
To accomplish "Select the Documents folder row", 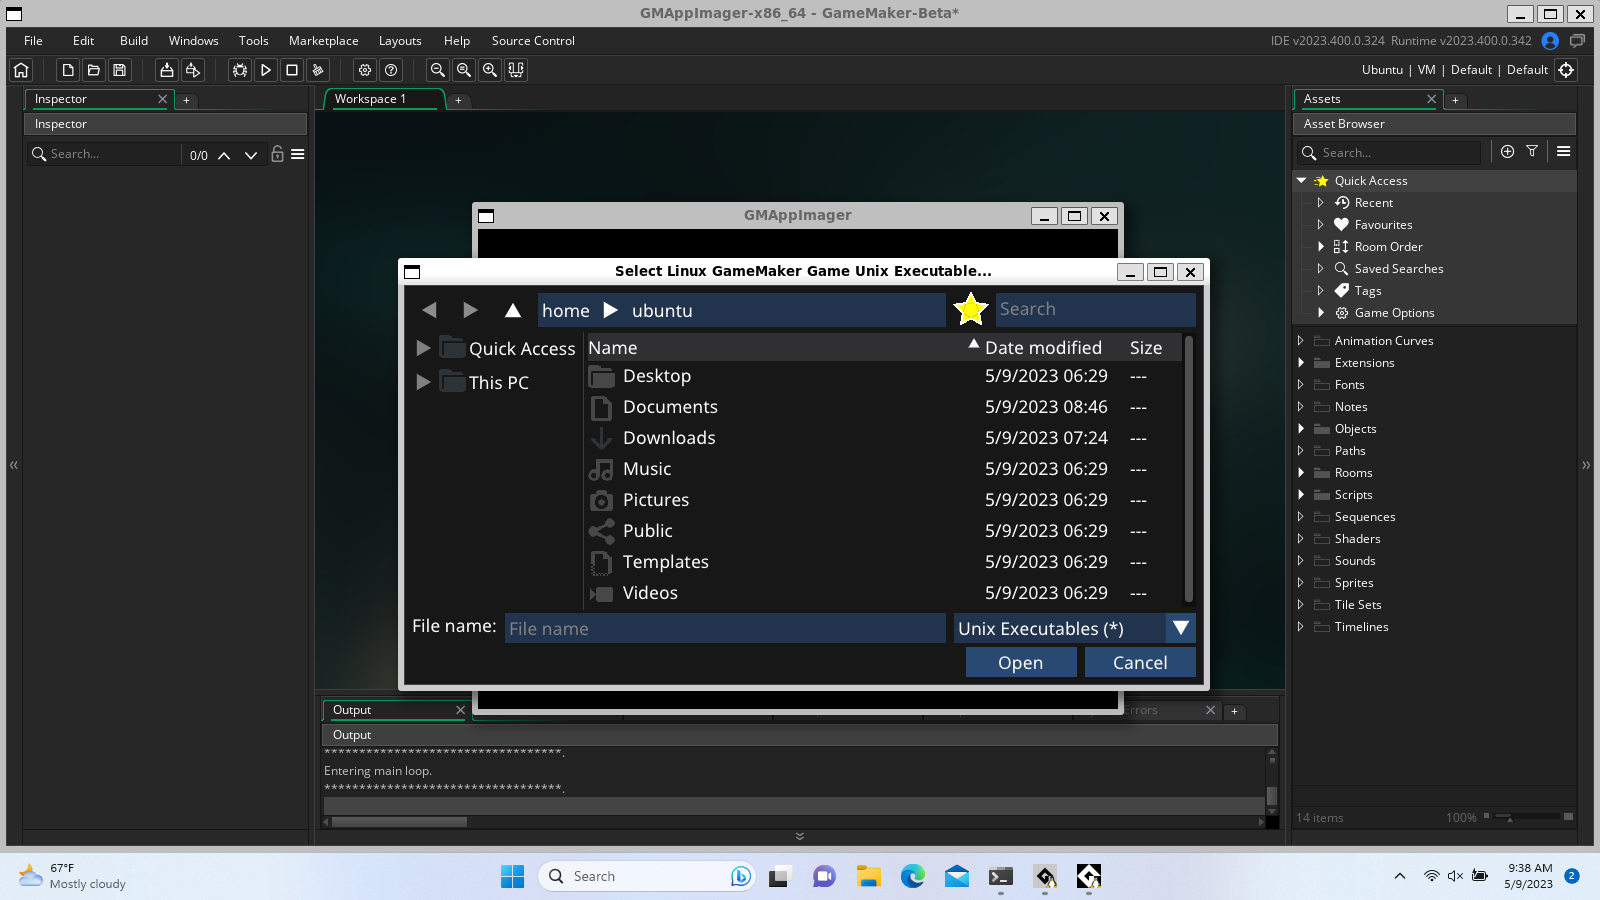I will click(884, 407).
